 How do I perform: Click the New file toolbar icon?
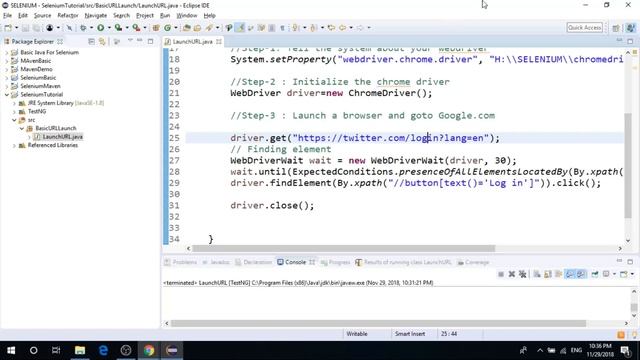click(8, 28)
